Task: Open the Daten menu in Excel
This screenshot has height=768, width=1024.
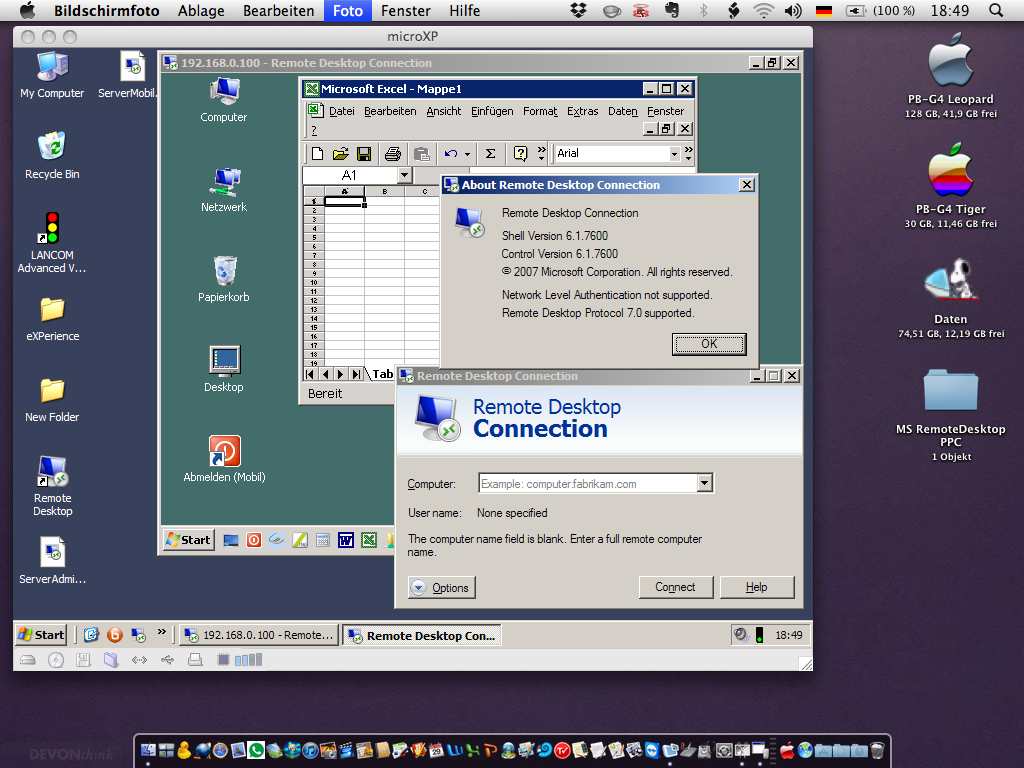Action: click(622, 111)
